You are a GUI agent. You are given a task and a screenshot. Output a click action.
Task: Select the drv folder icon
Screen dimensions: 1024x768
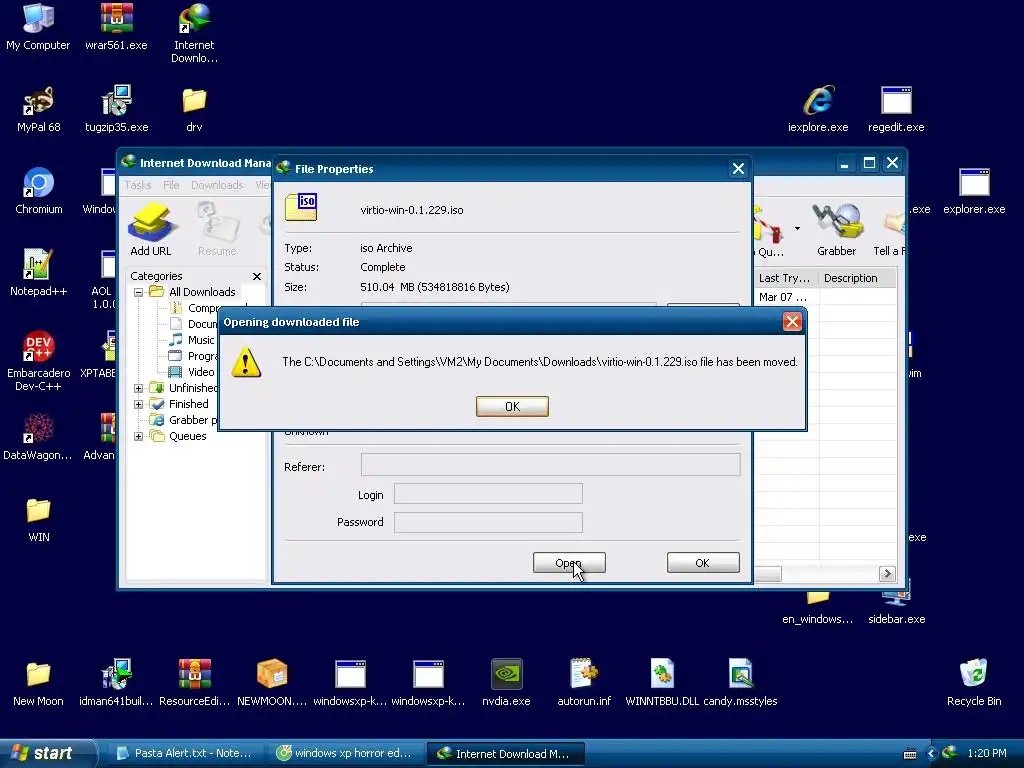click(x=194, y=109)
